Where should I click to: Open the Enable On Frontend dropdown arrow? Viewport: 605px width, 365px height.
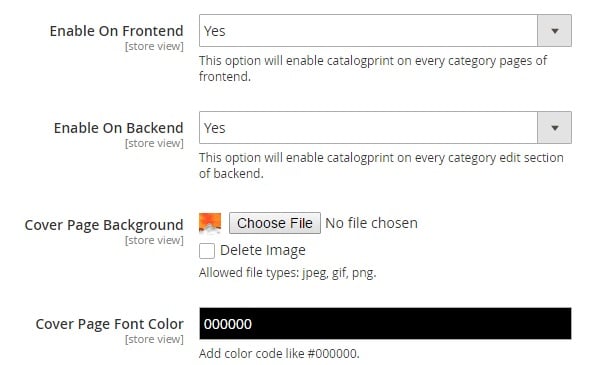coord(554,31)
